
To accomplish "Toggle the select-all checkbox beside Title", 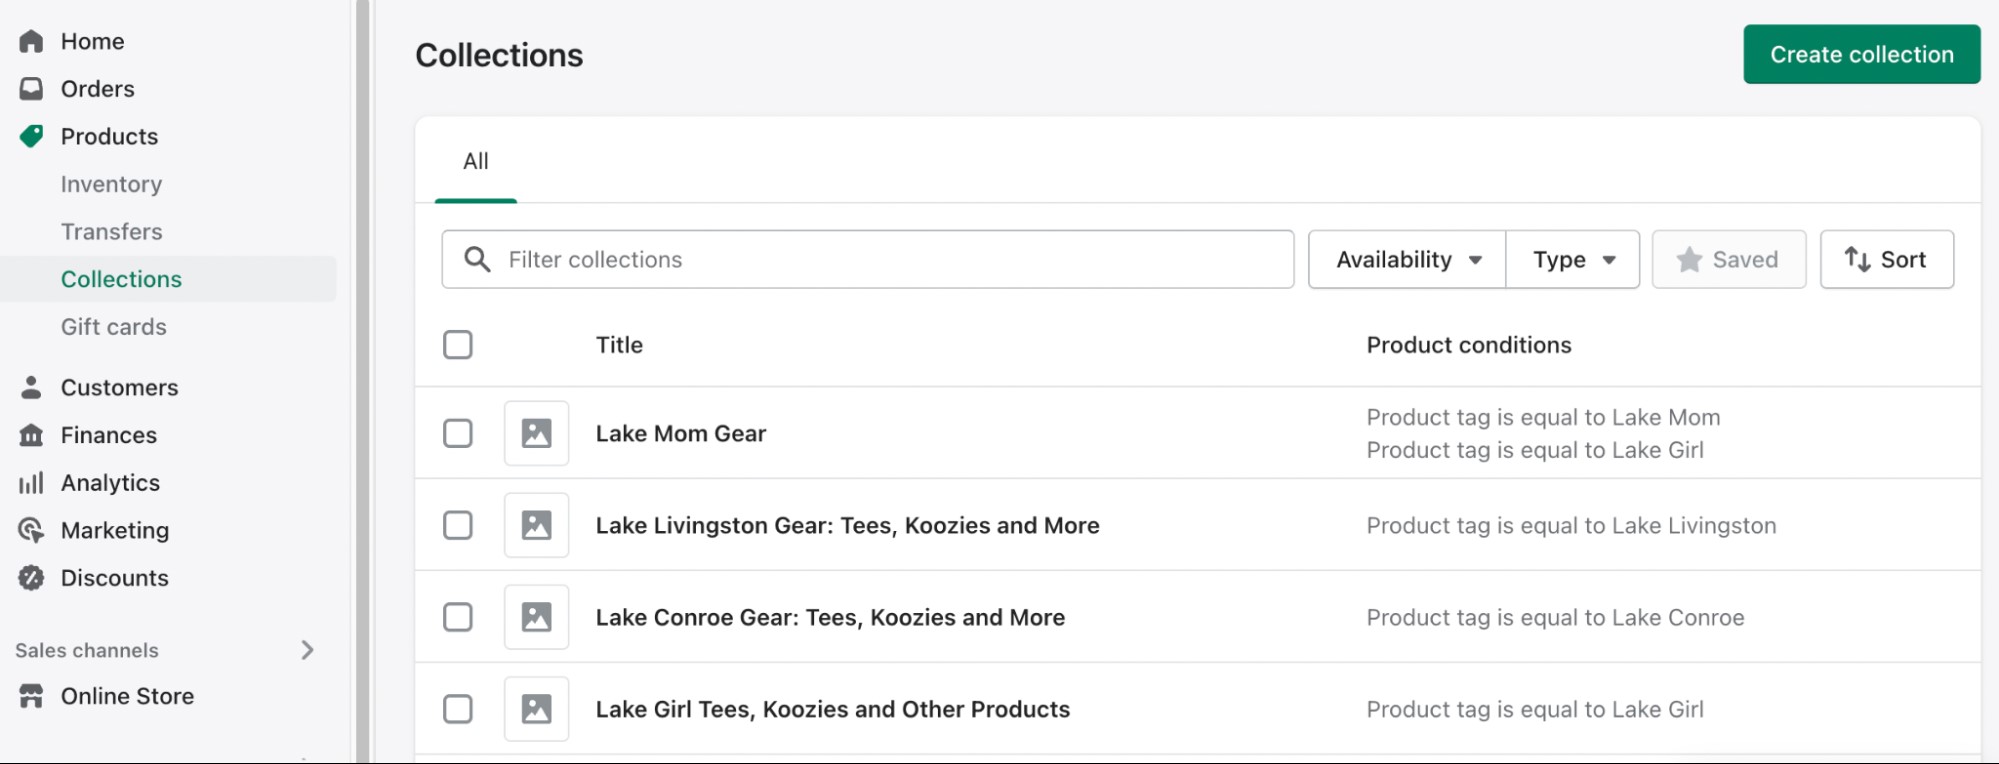I will (x=458, y=345).
